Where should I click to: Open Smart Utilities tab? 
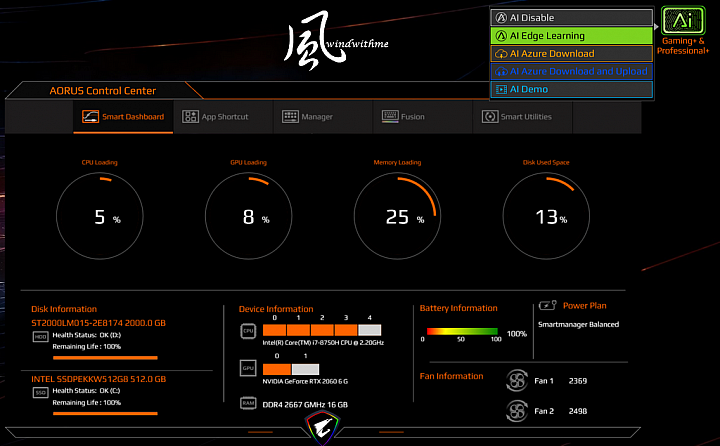click(x=523, y=117)
